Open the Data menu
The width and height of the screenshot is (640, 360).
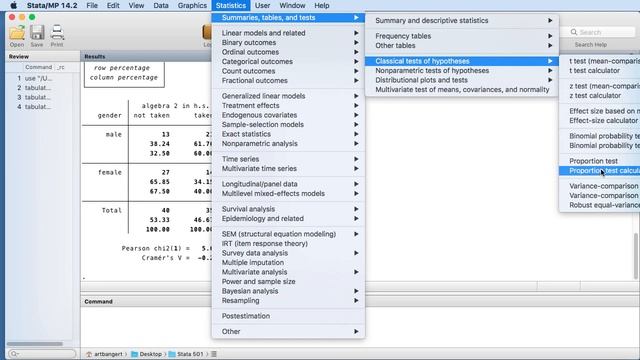161,5
